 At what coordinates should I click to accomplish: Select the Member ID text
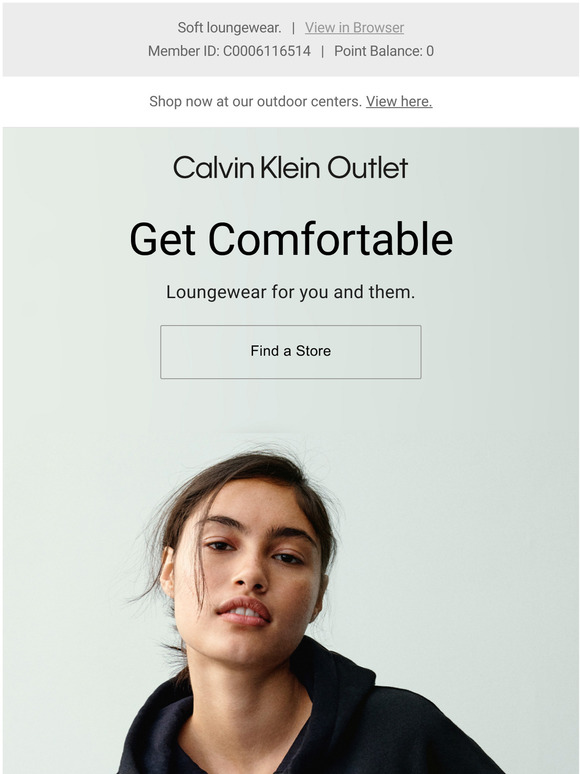[x=229, y=51]
